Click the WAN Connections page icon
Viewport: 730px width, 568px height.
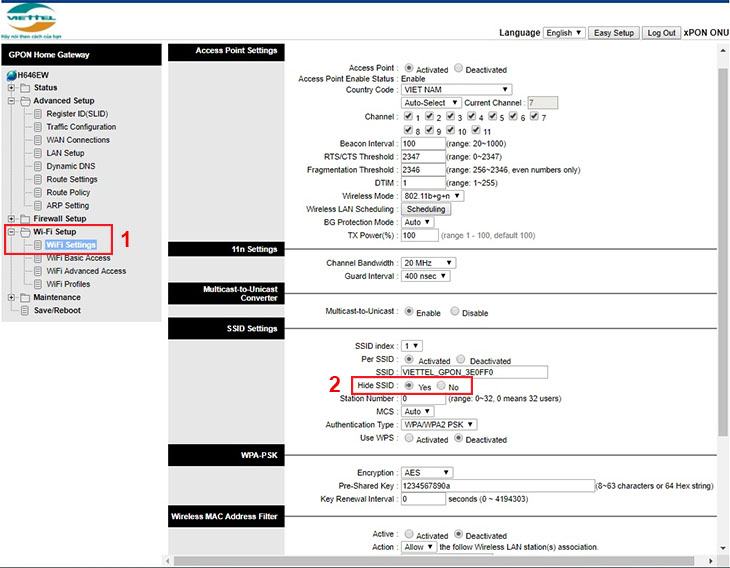point(38,140)
